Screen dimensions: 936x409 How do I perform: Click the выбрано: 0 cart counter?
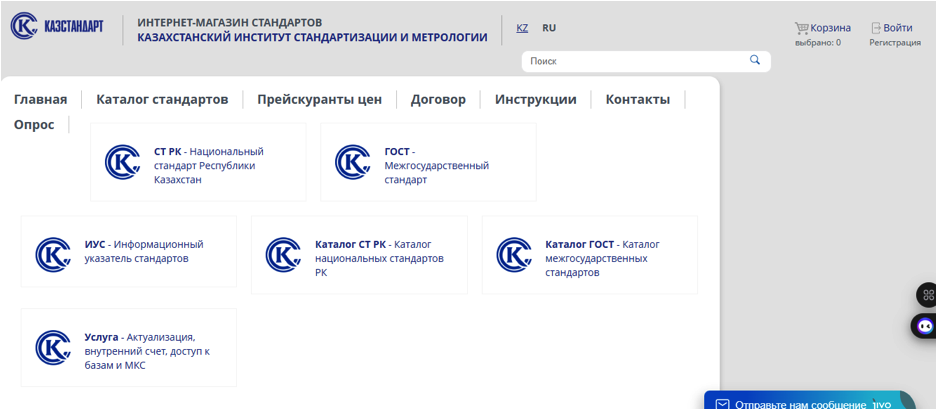(818, 42)
